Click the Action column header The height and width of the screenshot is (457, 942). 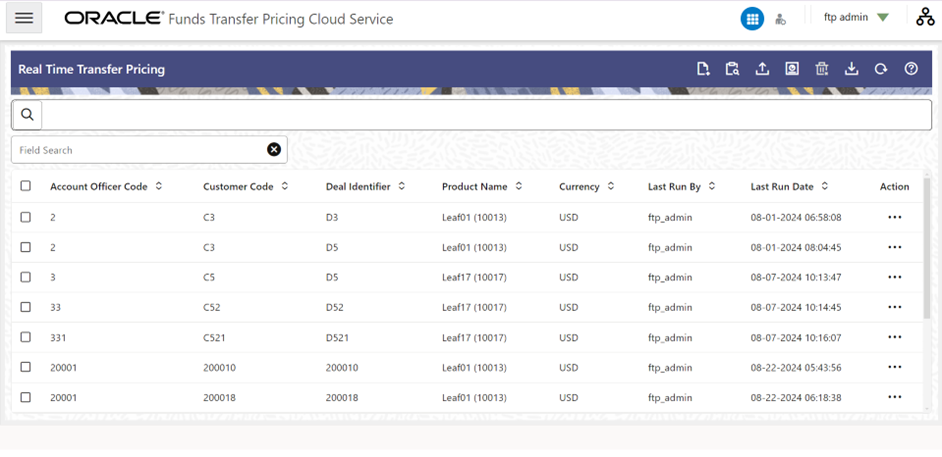point(895,187)
